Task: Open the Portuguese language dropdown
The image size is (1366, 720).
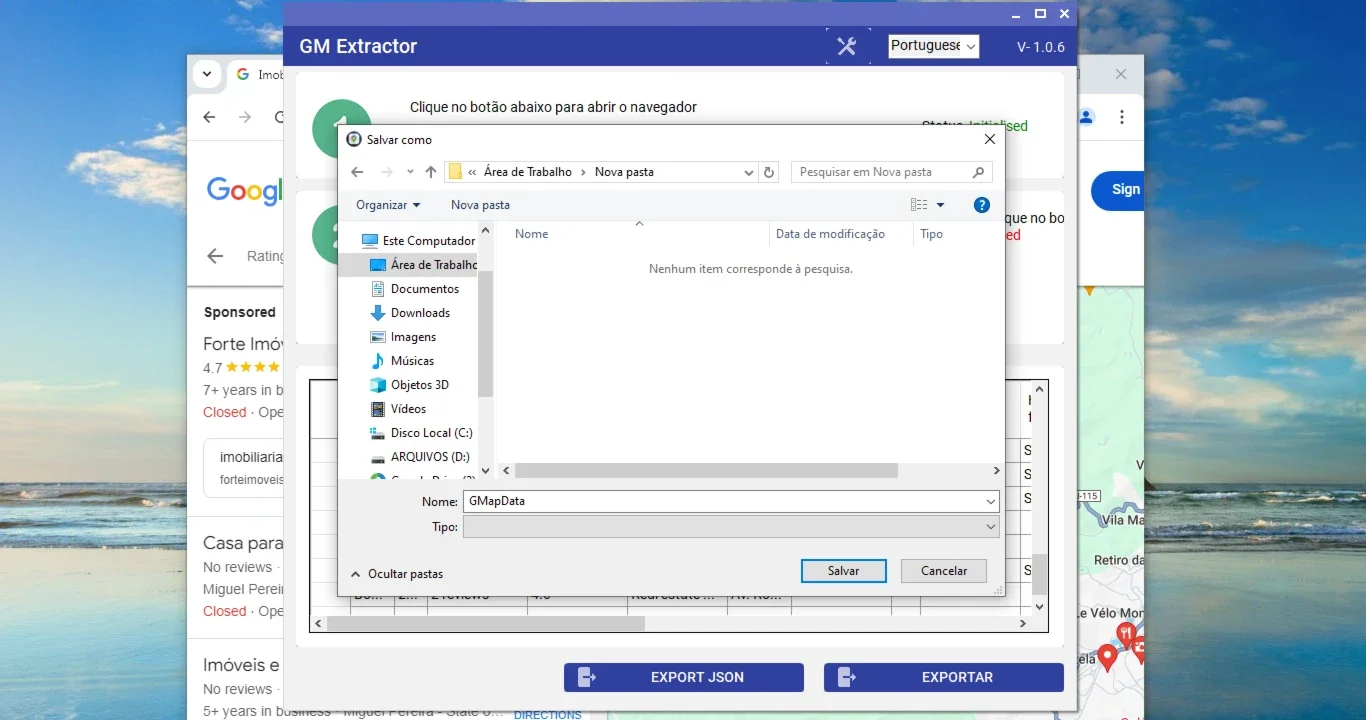Action: click(x=934, y=46)
